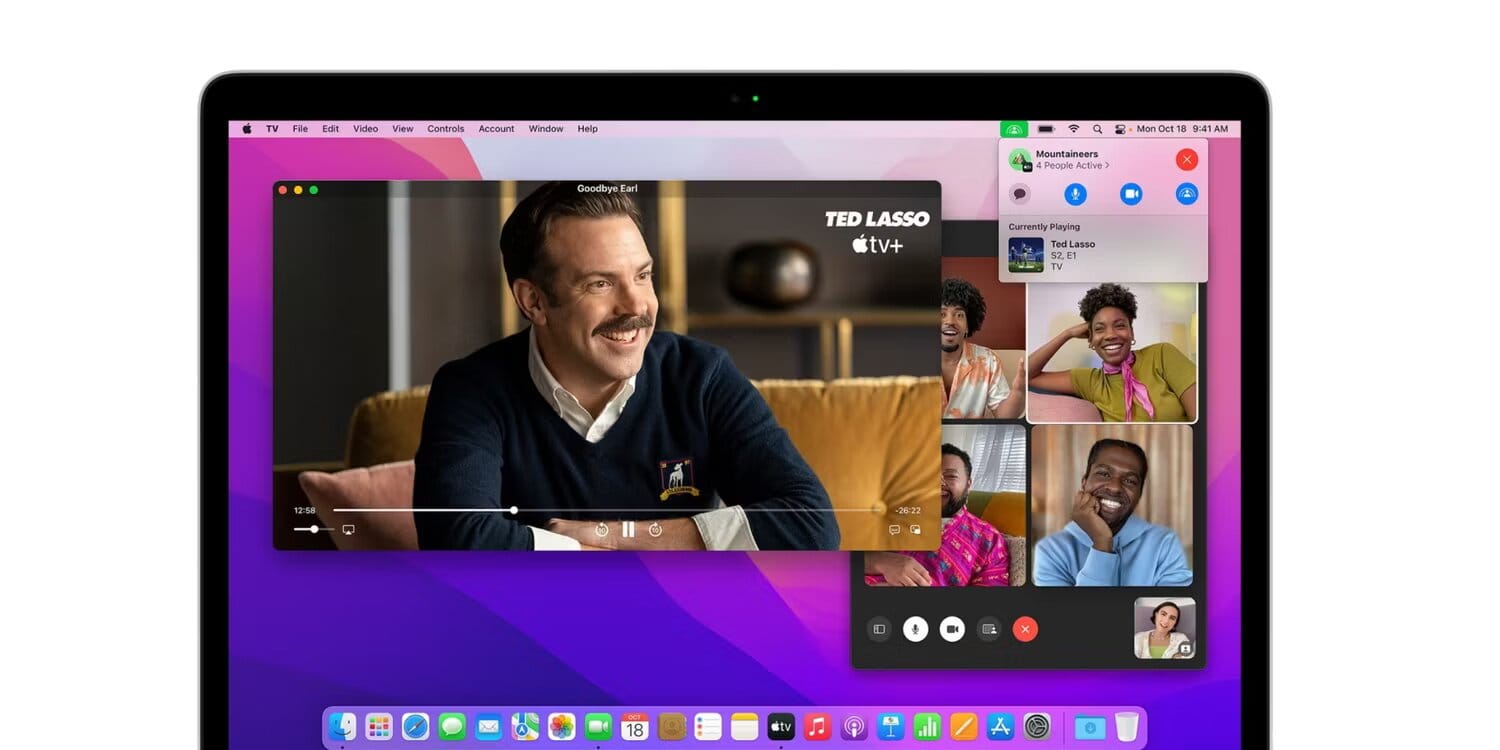Click your self-view thumbnail in FaceTime
This screenshot has width=1500, height=750.
coord(1163,627)
